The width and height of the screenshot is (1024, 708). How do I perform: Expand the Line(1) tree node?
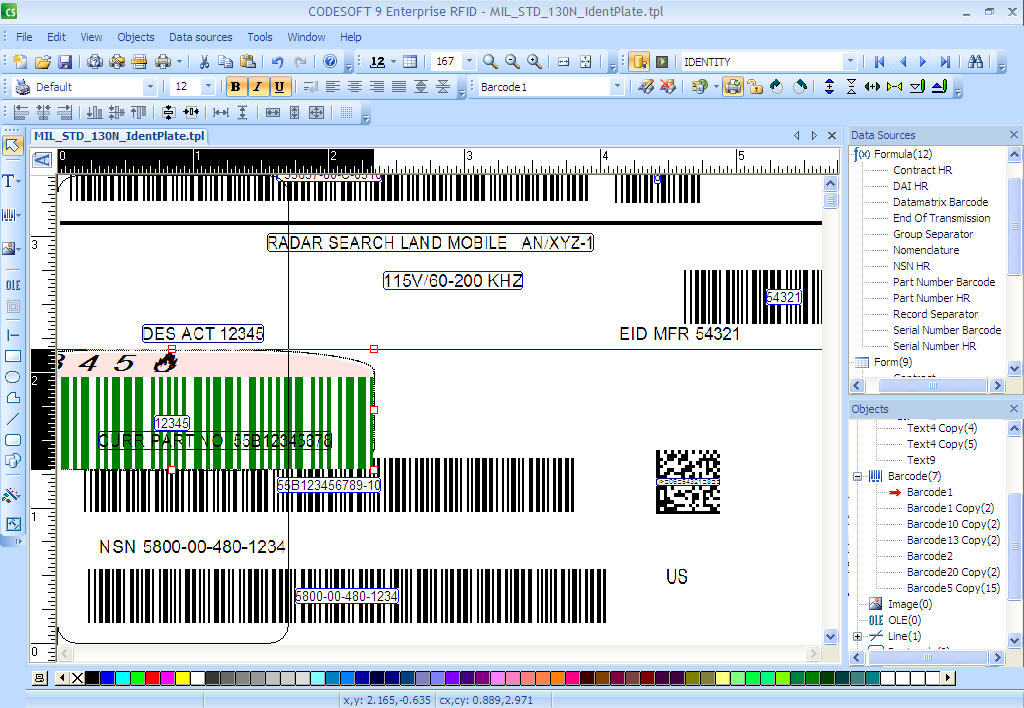(857, 636)
